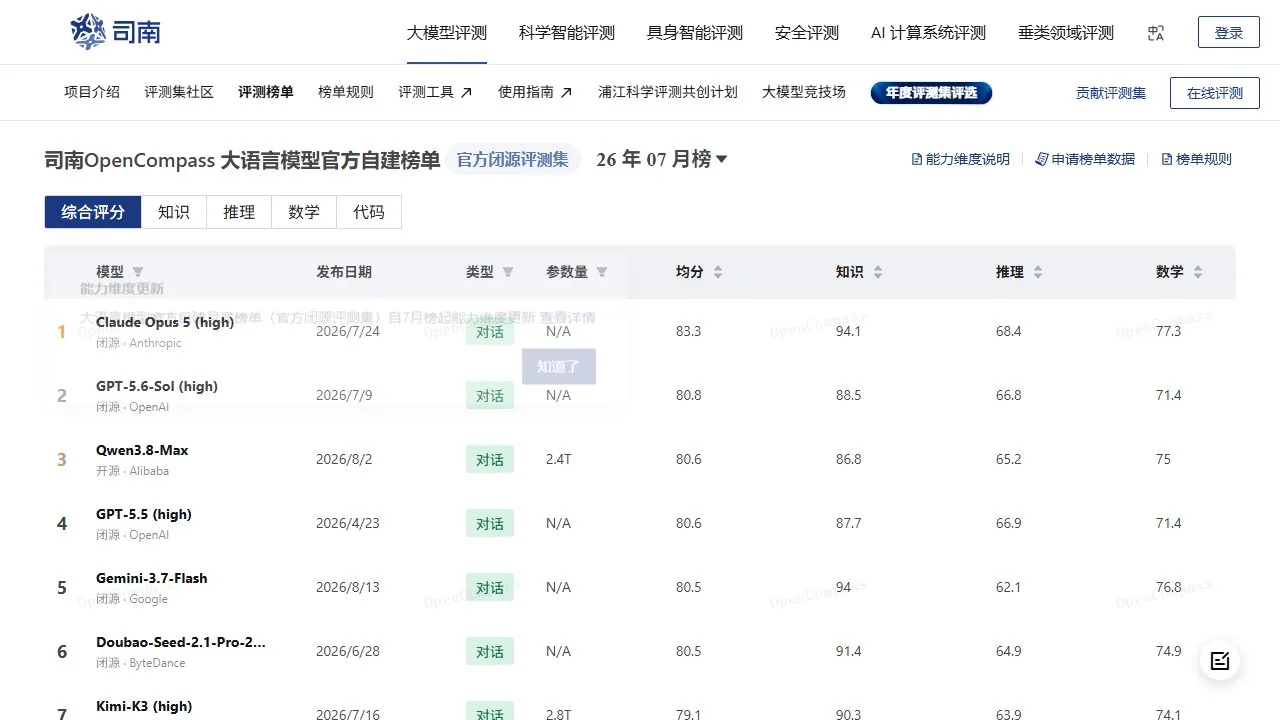Open 科学智能评测 in the top navigation

(x=567, y=33)
